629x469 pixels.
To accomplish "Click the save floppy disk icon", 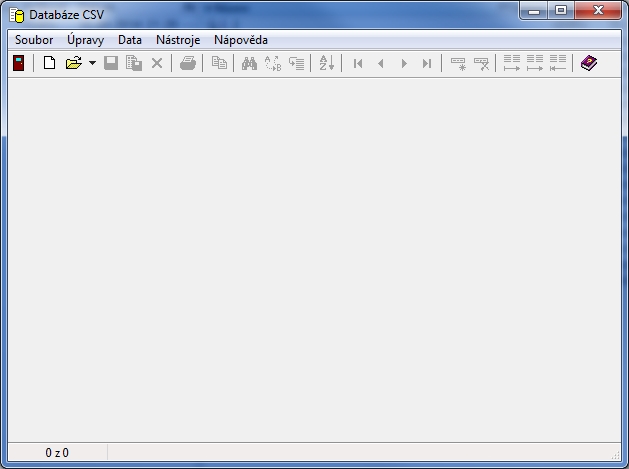I will tap(111, 63).
